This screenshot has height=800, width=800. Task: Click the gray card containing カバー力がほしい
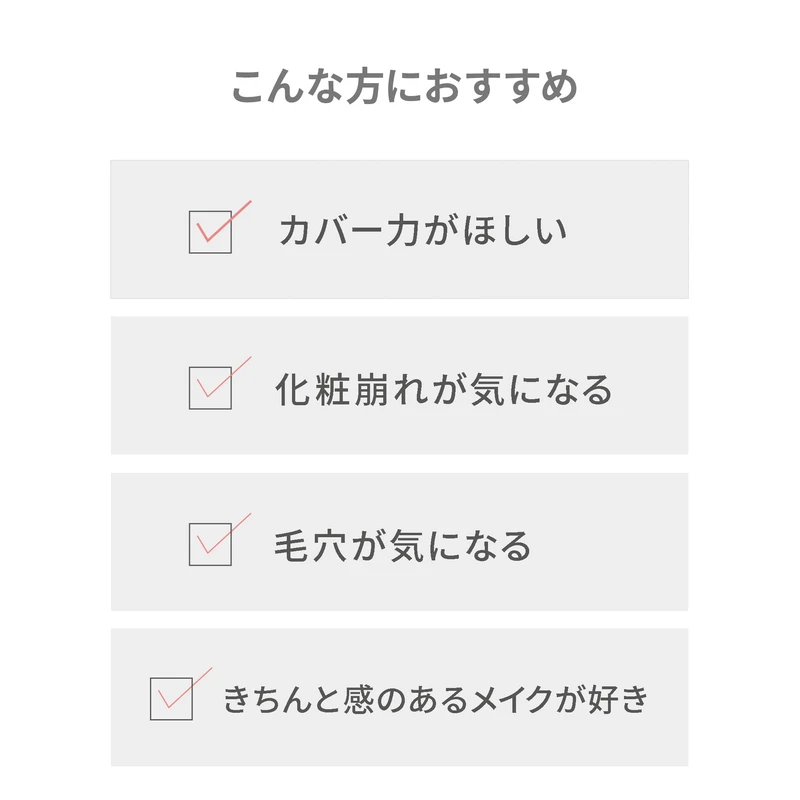point(620,270)
